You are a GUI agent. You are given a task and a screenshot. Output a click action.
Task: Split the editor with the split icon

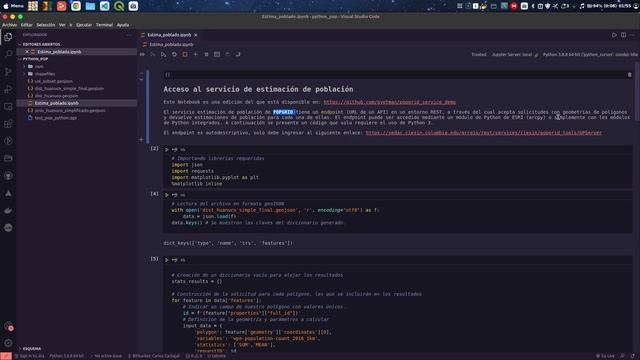623,35
